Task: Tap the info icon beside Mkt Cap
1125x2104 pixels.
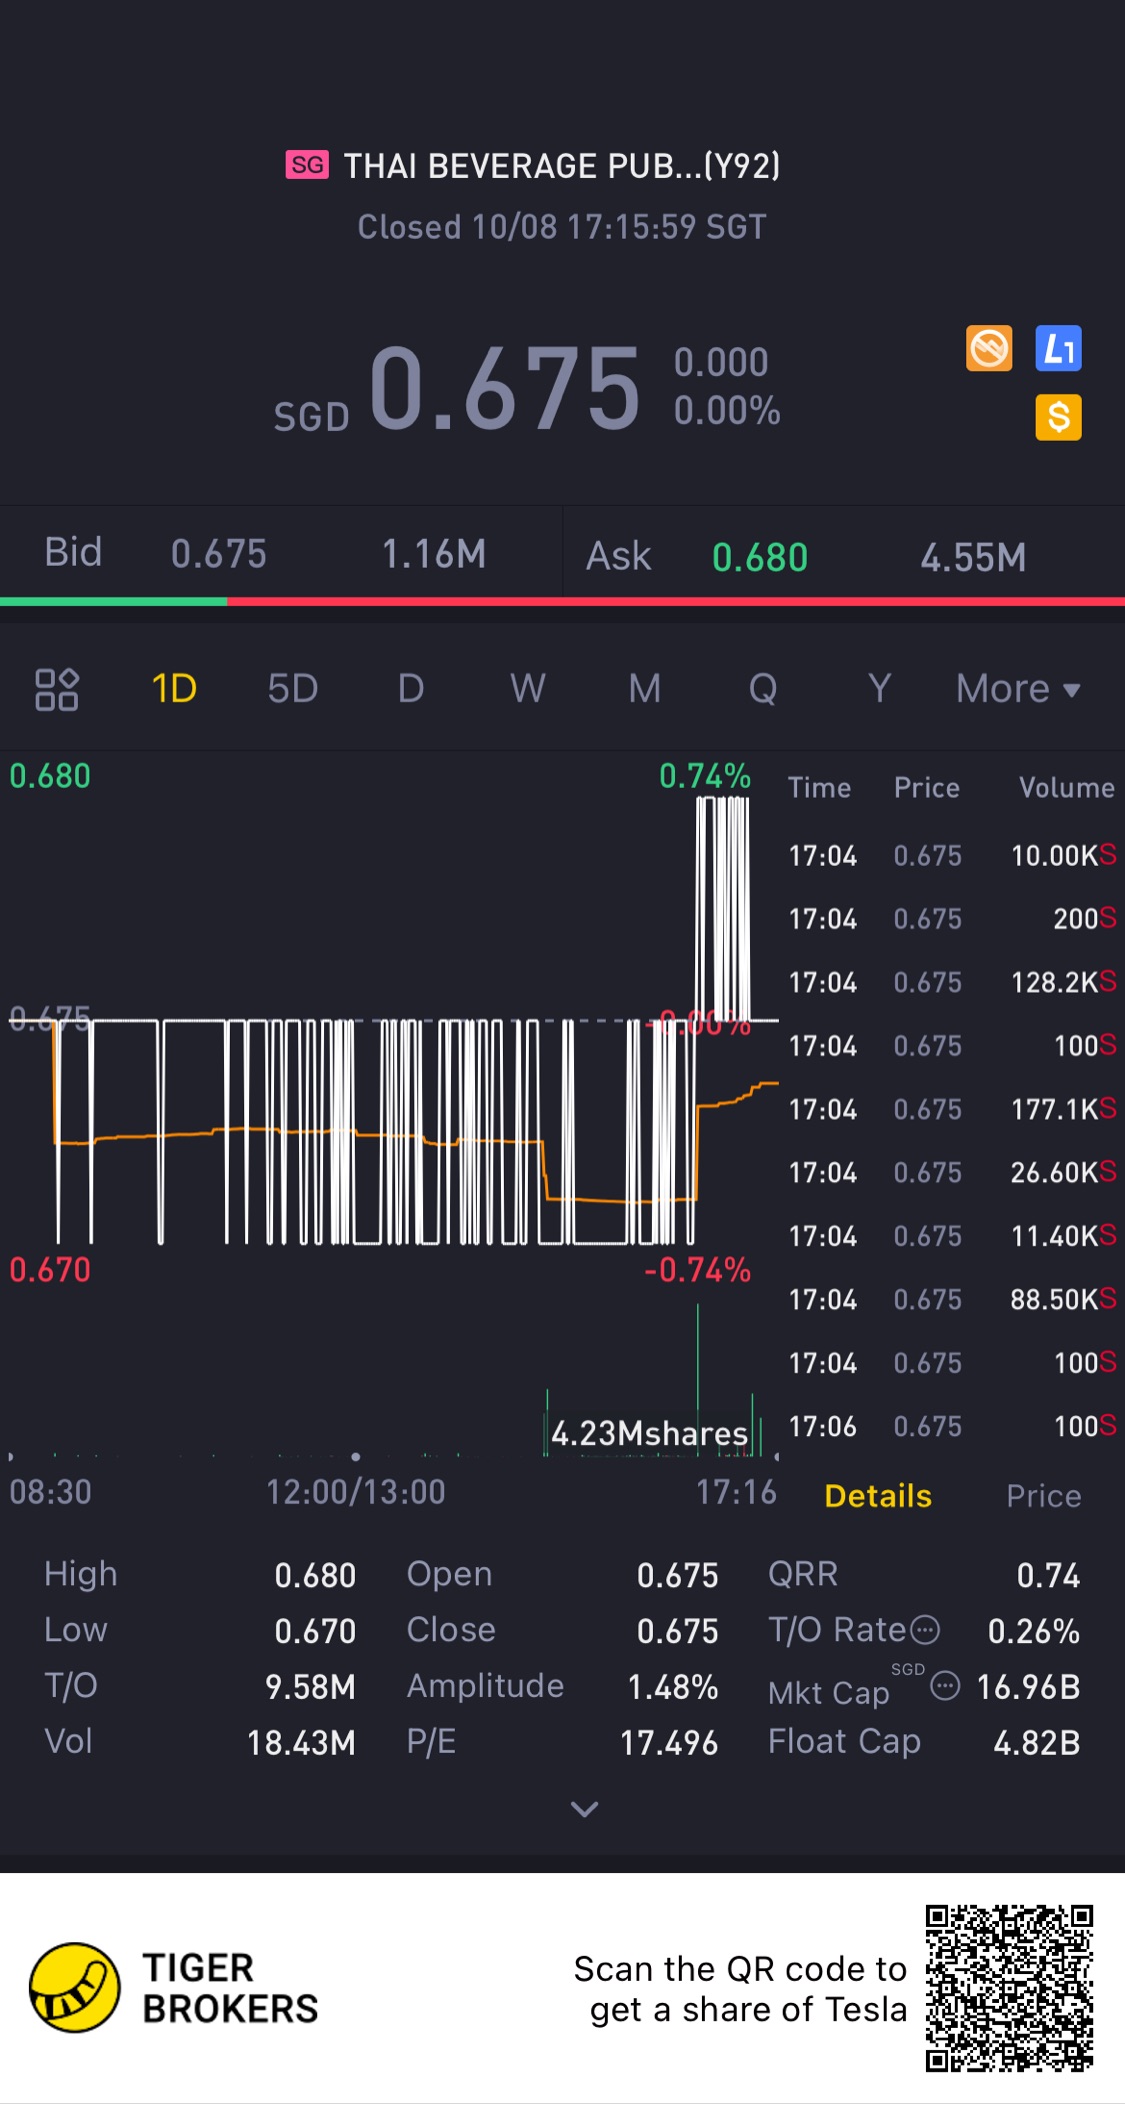Action: (945, 1687)
